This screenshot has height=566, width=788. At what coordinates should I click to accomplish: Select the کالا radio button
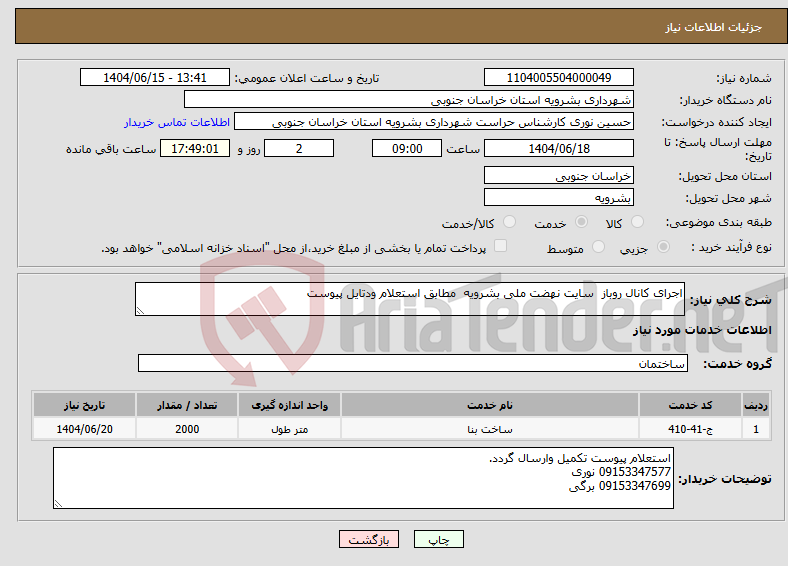click(637, 222)
